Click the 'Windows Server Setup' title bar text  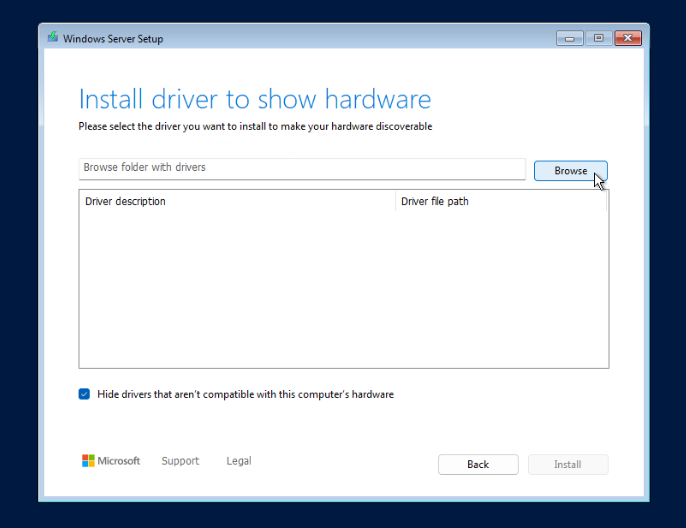click(x=113, y=39)
